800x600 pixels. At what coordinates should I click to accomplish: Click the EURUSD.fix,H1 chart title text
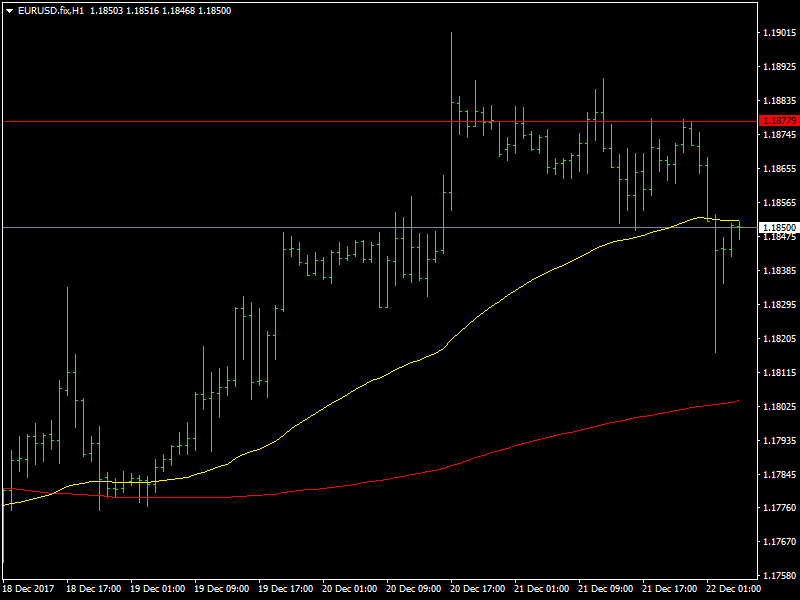click(x=51, y=11)
